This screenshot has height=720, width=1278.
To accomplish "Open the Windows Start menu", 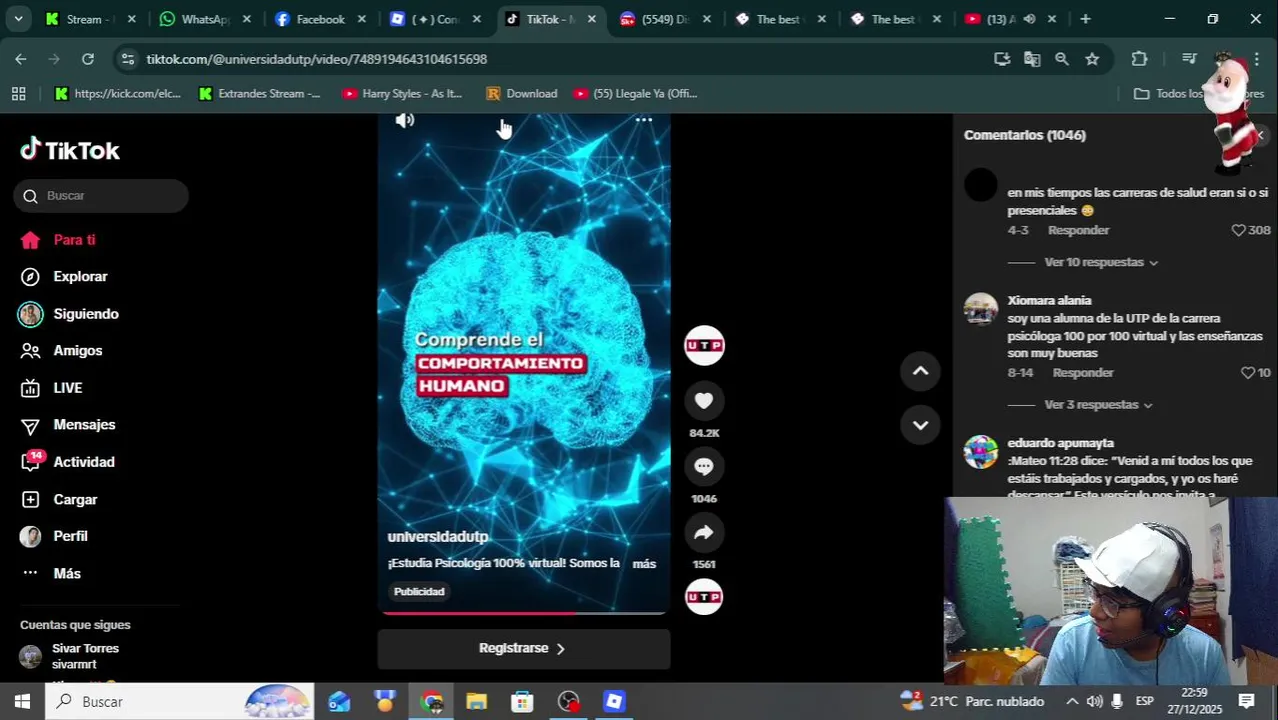I will (x=22, y=701).
